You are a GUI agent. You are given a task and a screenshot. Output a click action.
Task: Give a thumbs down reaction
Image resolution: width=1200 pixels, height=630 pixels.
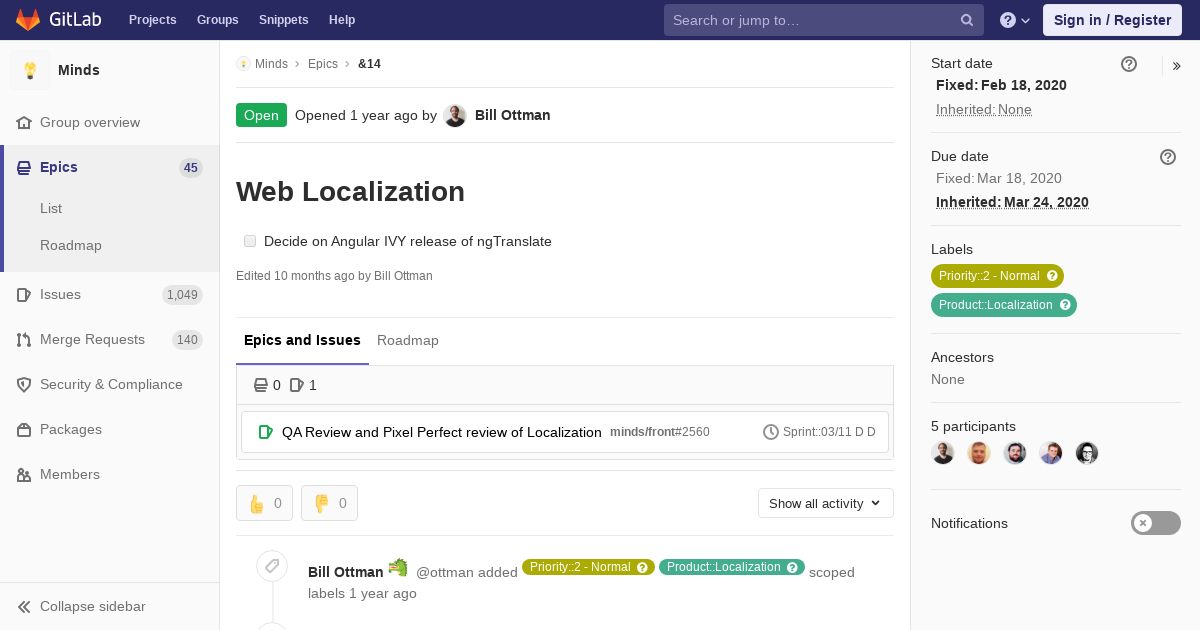329,503
